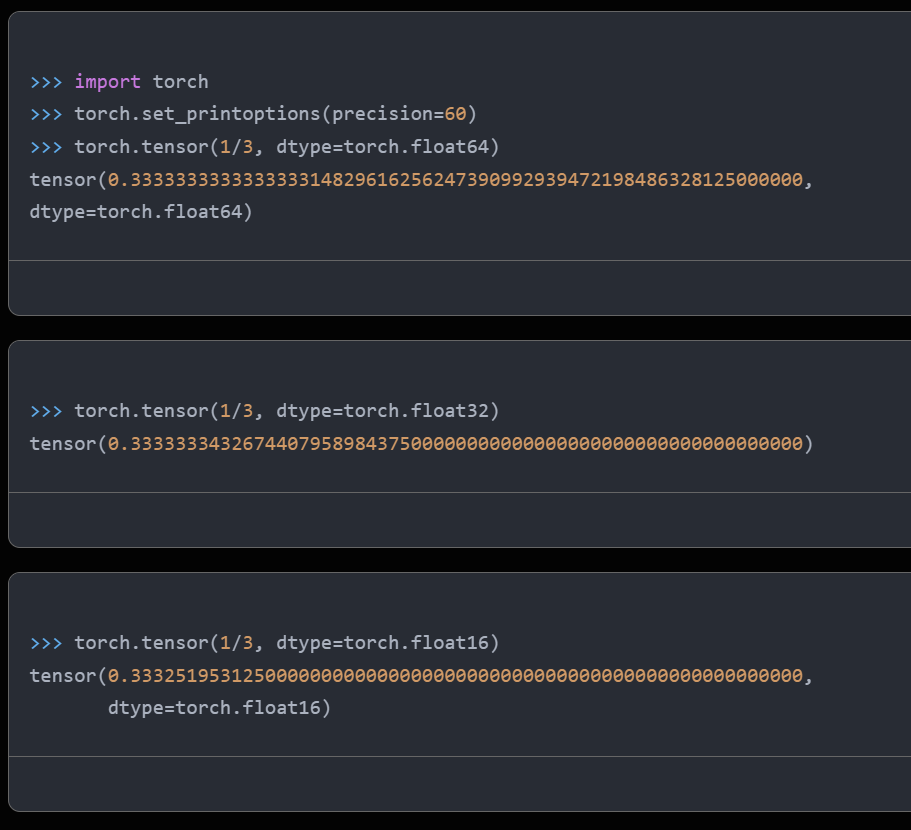Click the precision value 60

[x=456, y=114]
